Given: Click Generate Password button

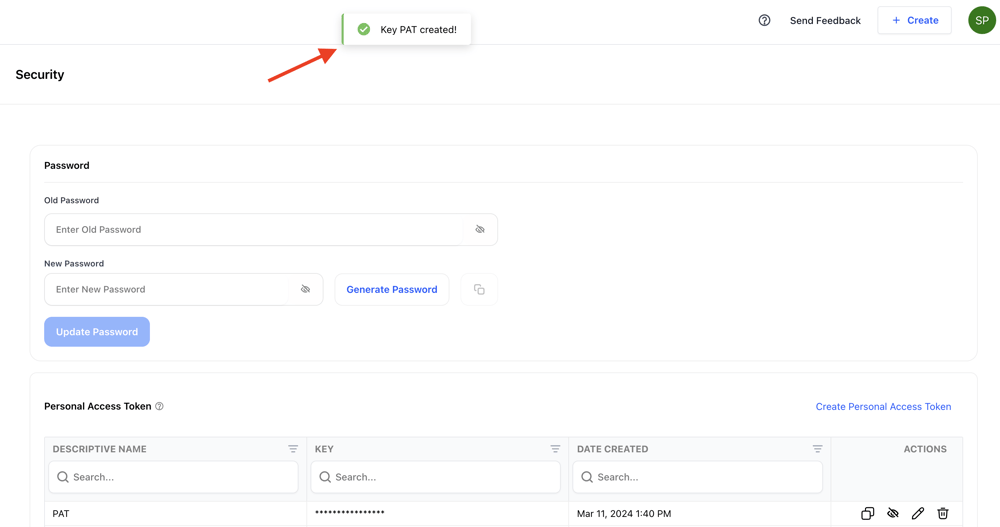Looking at the screenshot, I should 391,290.
